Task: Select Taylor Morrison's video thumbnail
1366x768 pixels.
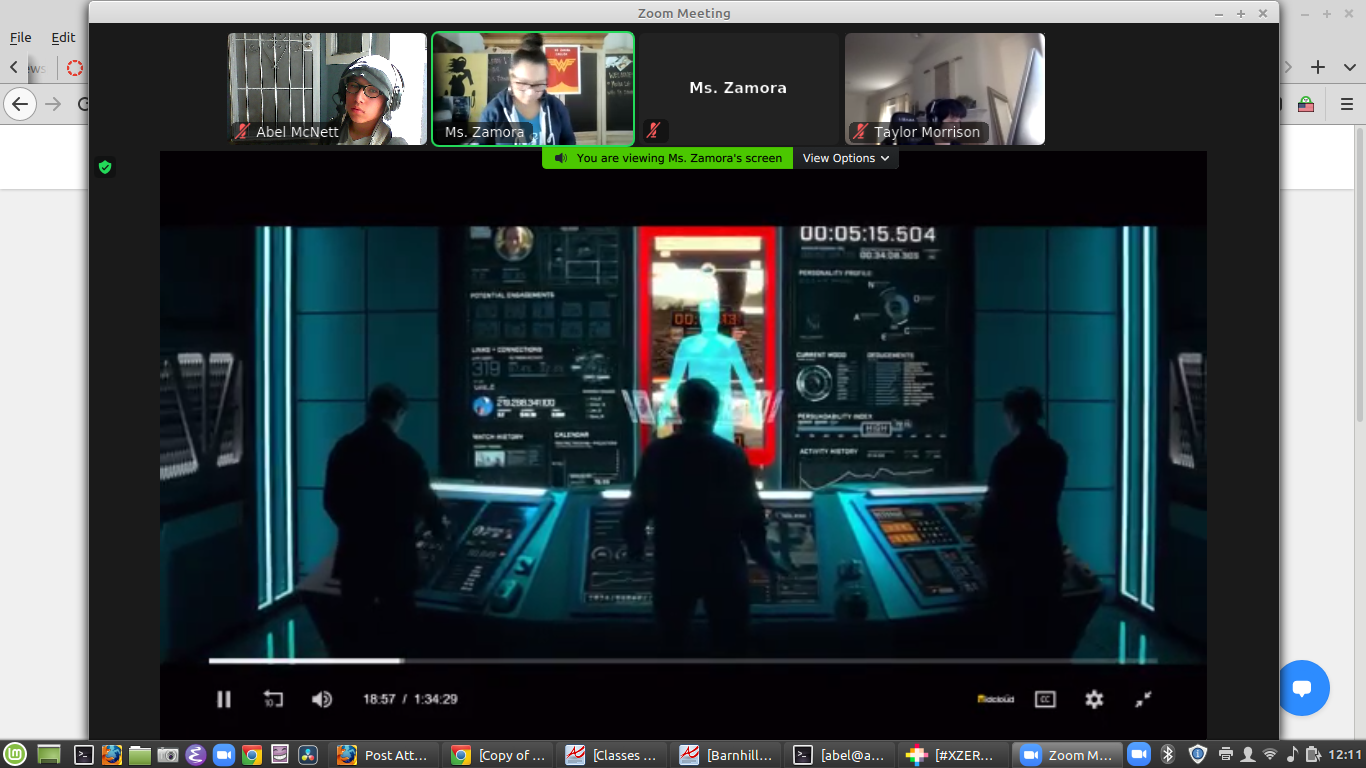Action: click(945, 89)
